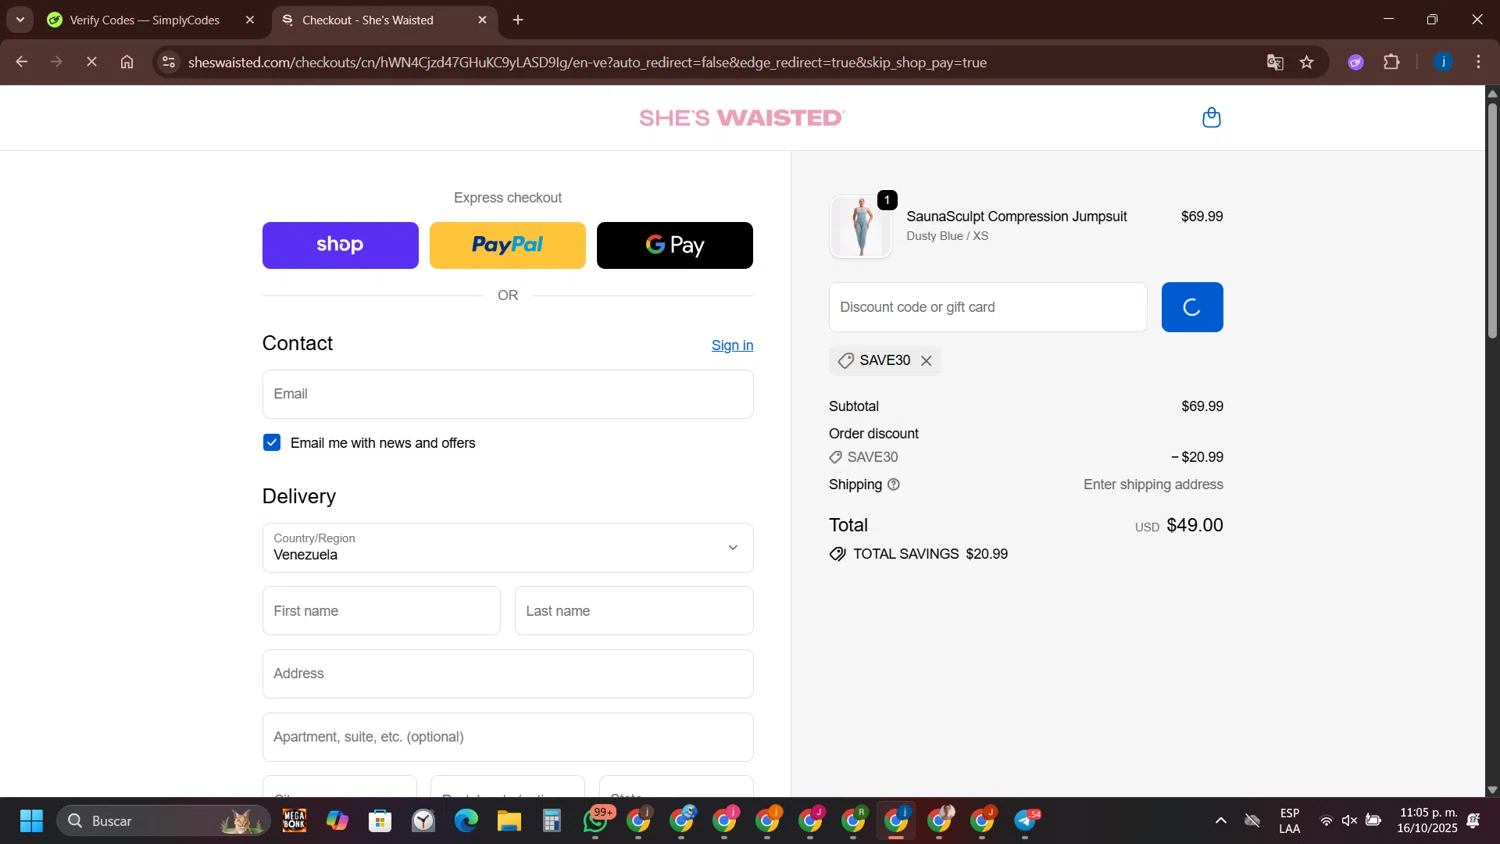Pay with PayPal express button

coord(507,245)
